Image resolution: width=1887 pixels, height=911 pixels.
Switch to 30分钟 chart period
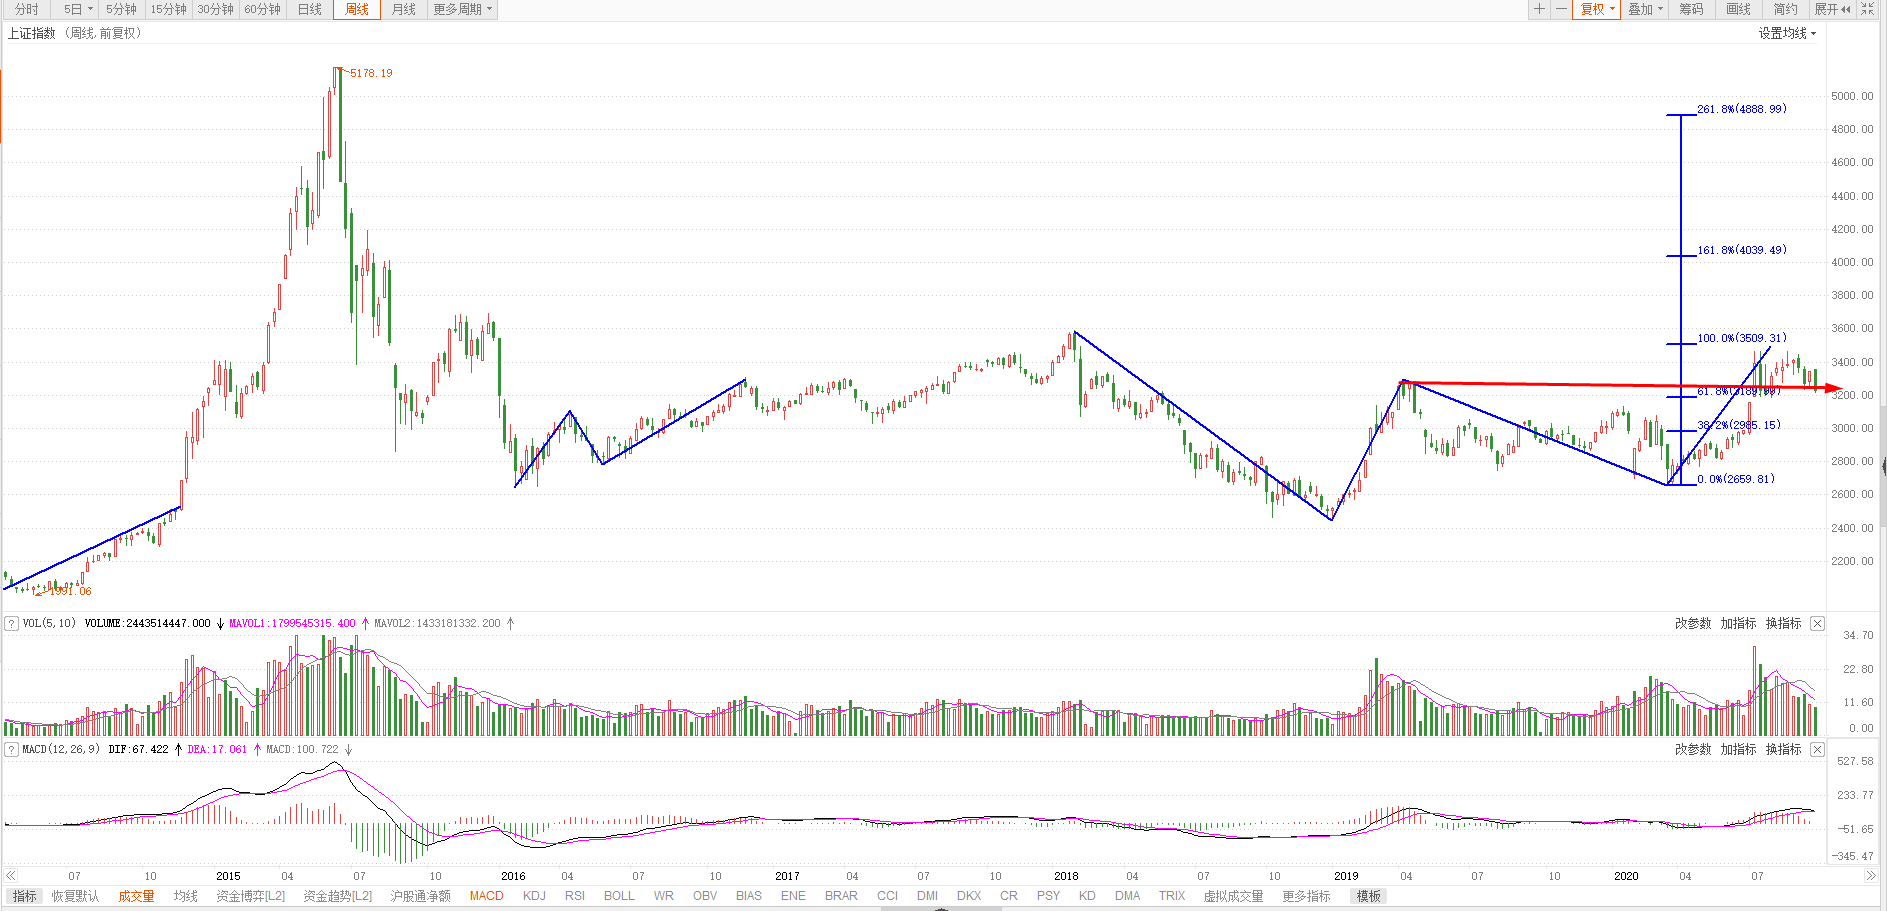coord(215,9)
